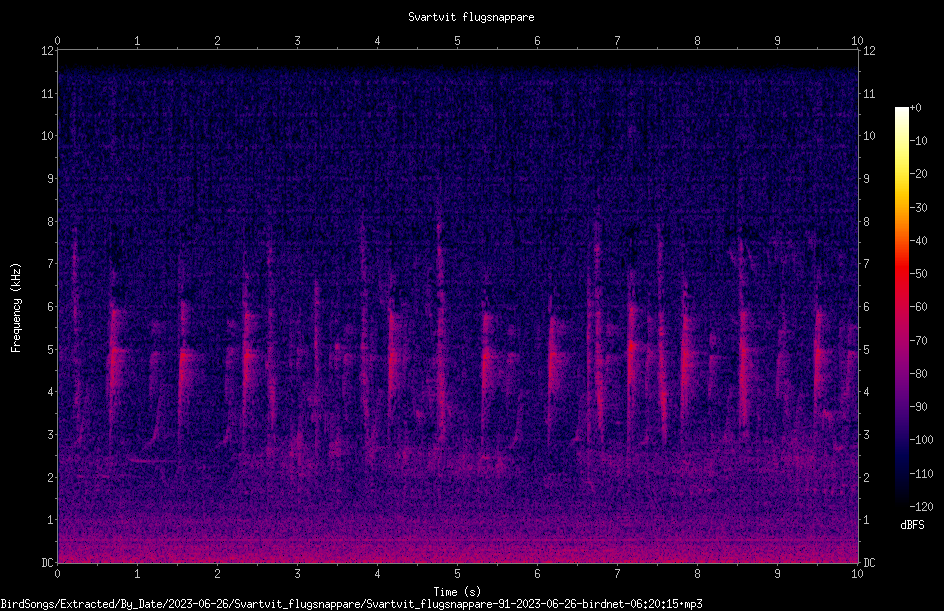Click the "-100" colorbar label
The width and height of the screenshot is (944, 611).
point(921,440)
